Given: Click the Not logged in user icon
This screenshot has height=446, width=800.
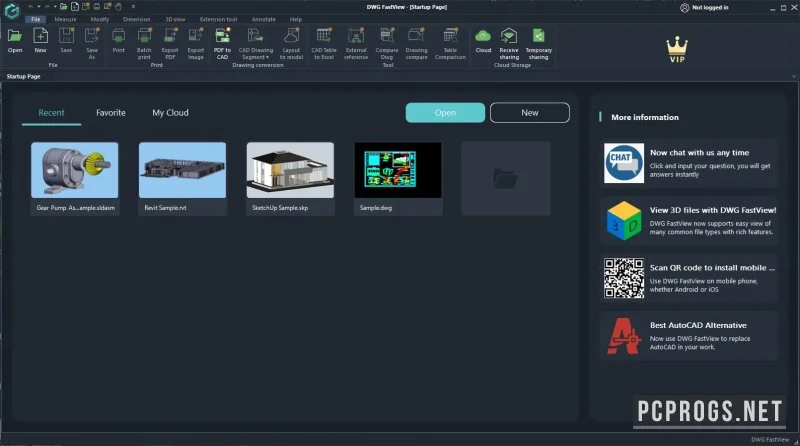Looking at the screenshot, I should (x=685, y=8).
